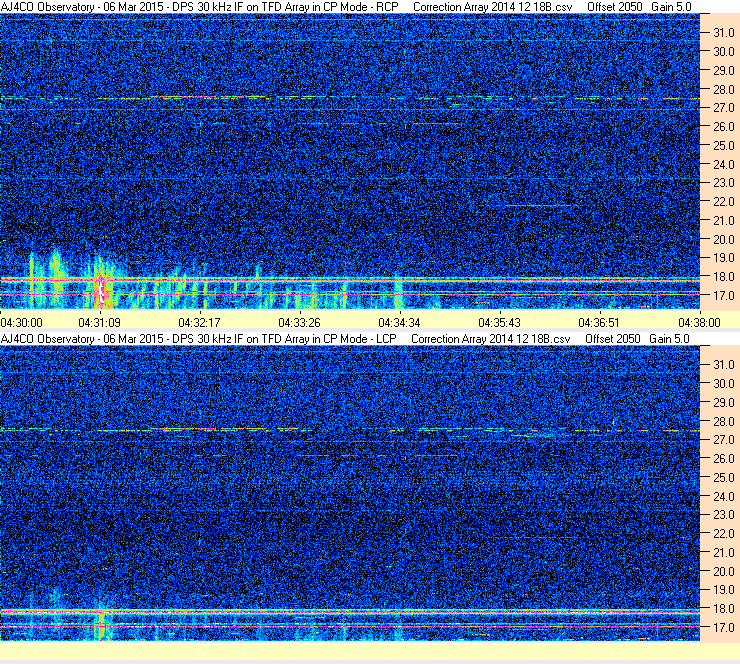Click the 04:35:43 time axis label
Viewport: 740px width, 664px height.
(x=499, y=323)
